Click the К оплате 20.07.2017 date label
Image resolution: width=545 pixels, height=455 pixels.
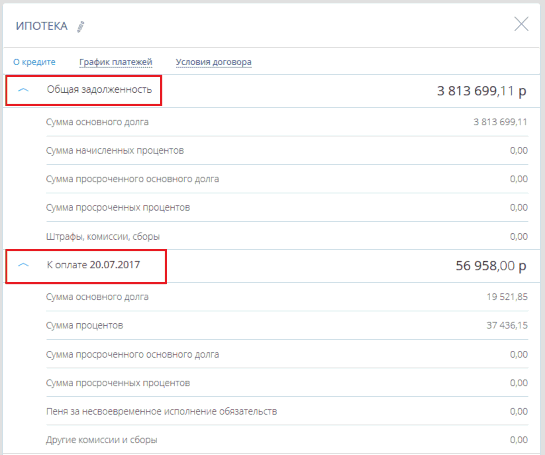point(93,265)
